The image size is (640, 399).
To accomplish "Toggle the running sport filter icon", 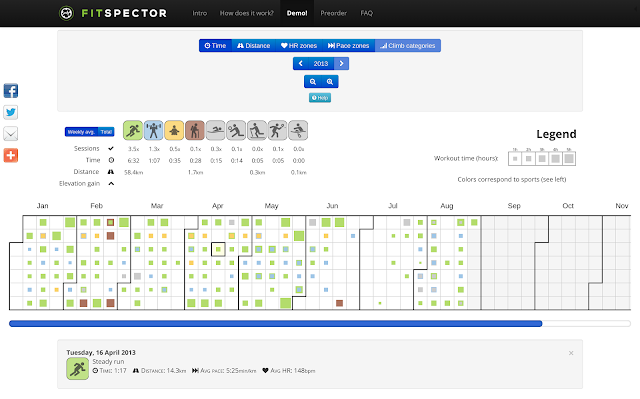I will (x=133, y=131).
